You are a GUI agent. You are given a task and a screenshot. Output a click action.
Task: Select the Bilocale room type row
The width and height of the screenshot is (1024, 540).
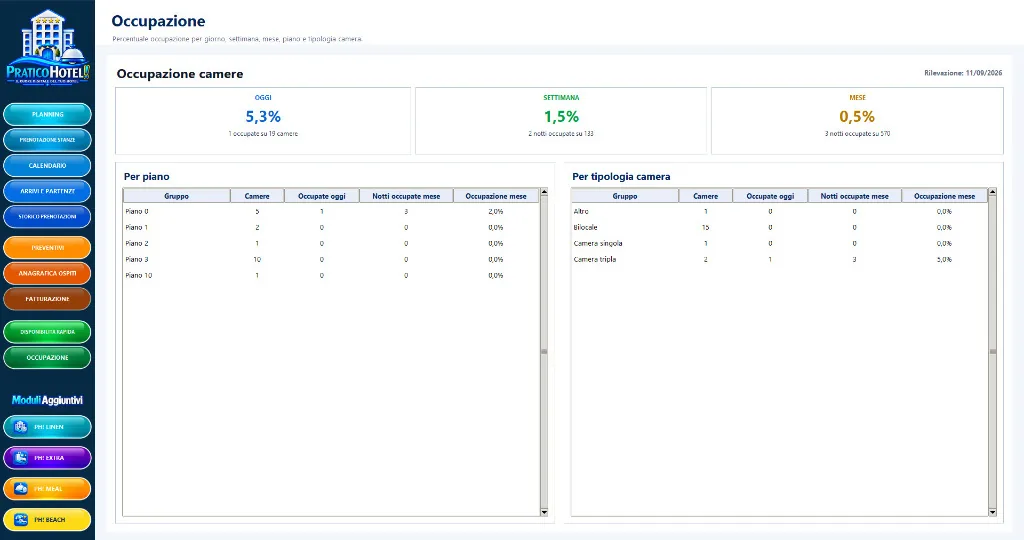(x=779, y=227)
